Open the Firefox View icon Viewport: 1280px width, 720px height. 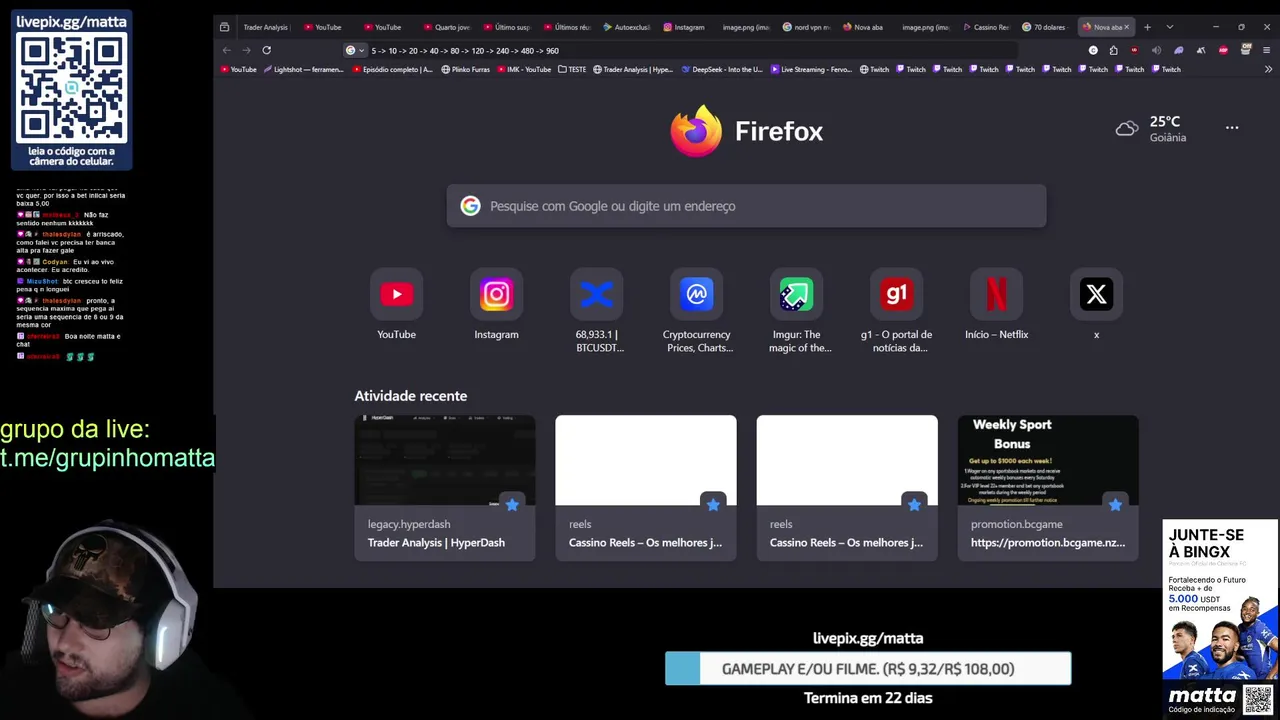(225, 27)
